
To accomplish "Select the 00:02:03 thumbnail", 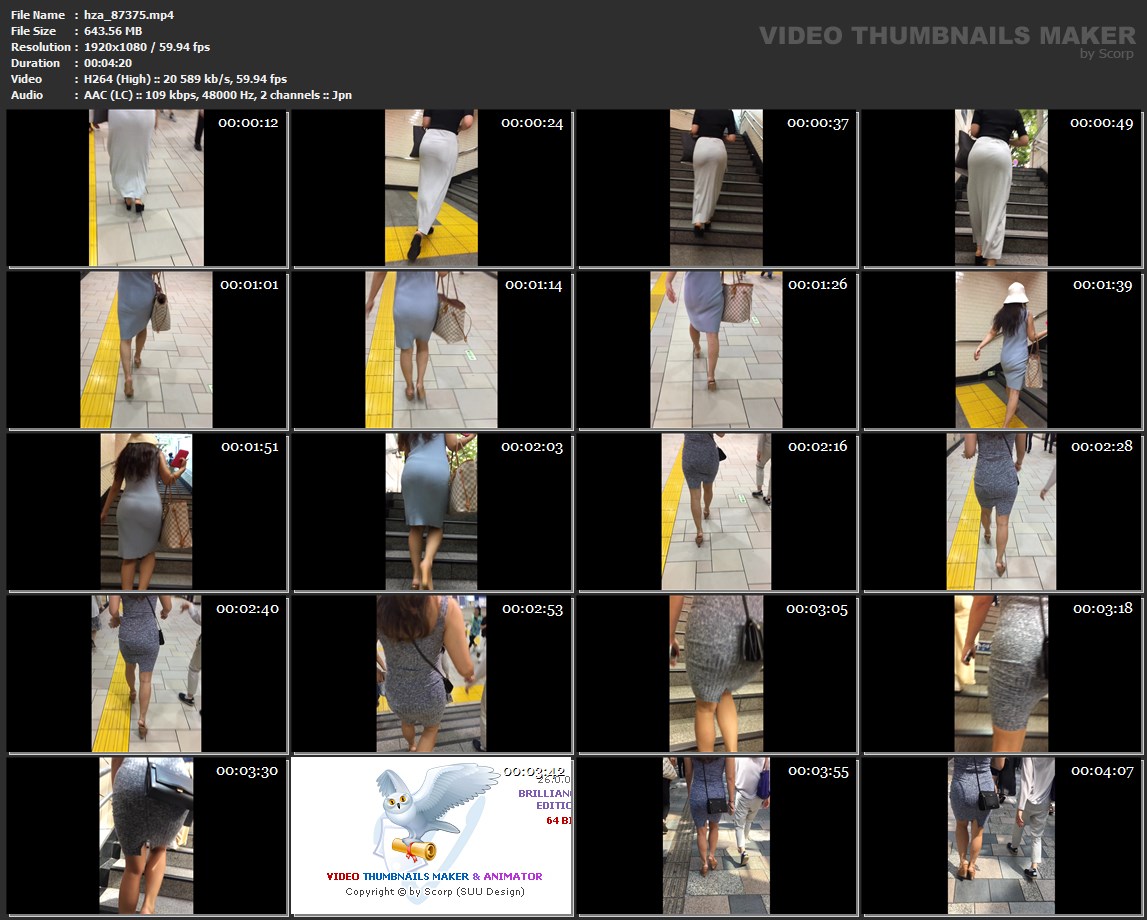I will pyautogui.click(x=432, y=512).
